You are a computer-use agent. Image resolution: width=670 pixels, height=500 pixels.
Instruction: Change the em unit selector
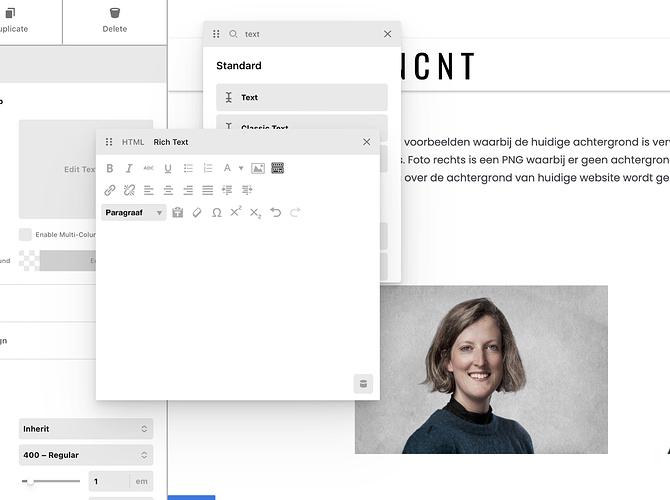pyautogui.click(x=141, y=481)
